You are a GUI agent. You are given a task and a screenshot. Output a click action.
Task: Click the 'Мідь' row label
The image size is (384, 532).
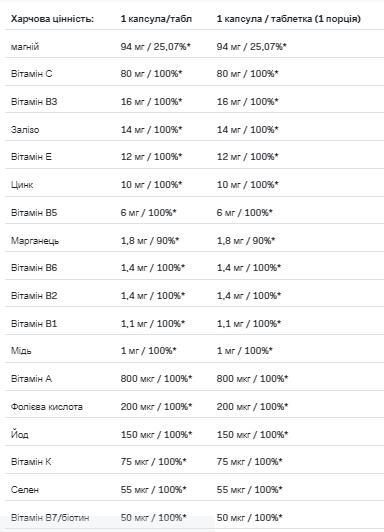point(21,350)
